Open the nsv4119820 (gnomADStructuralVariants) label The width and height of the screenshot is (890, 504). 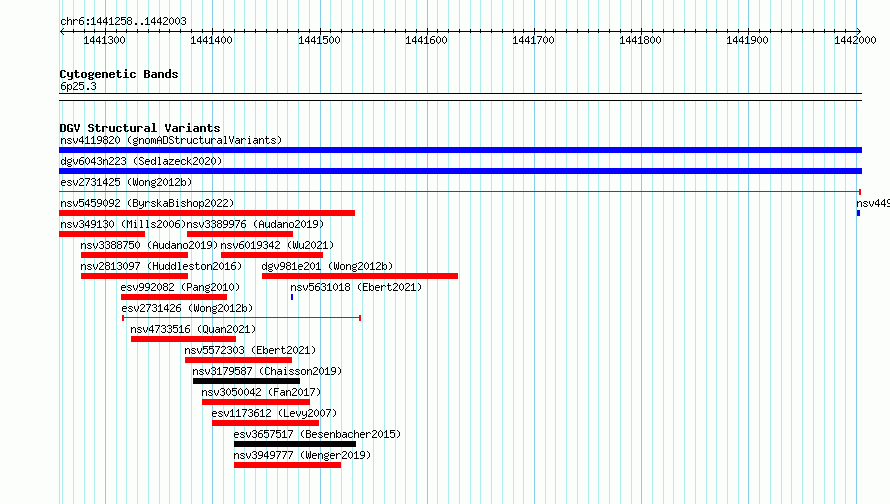[x=171, y=140]
